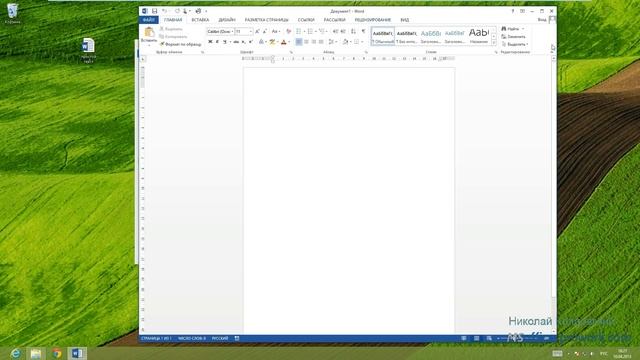Click the Copy (Копировать) command
The width and height of the screenshot is (640, 360).
click(x=173, y=37)
